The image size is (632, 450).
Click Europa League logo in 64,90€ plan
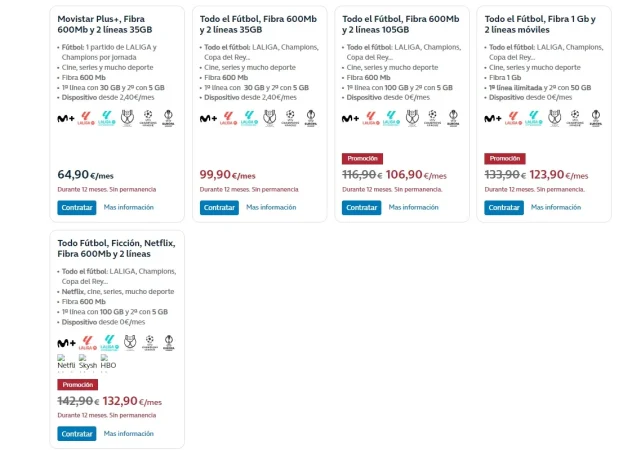pos(167,117)
